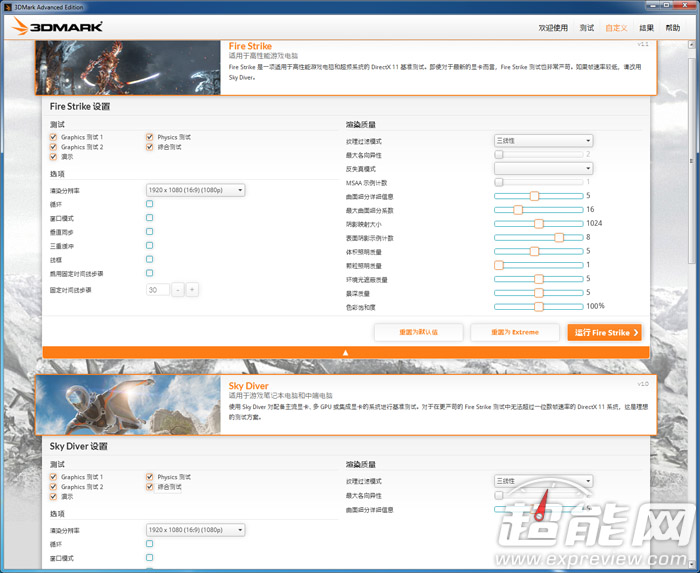700x573 pixels.
Task: Click the 色彩饱和度 slider handle
Action: click(x=539, y=307)
